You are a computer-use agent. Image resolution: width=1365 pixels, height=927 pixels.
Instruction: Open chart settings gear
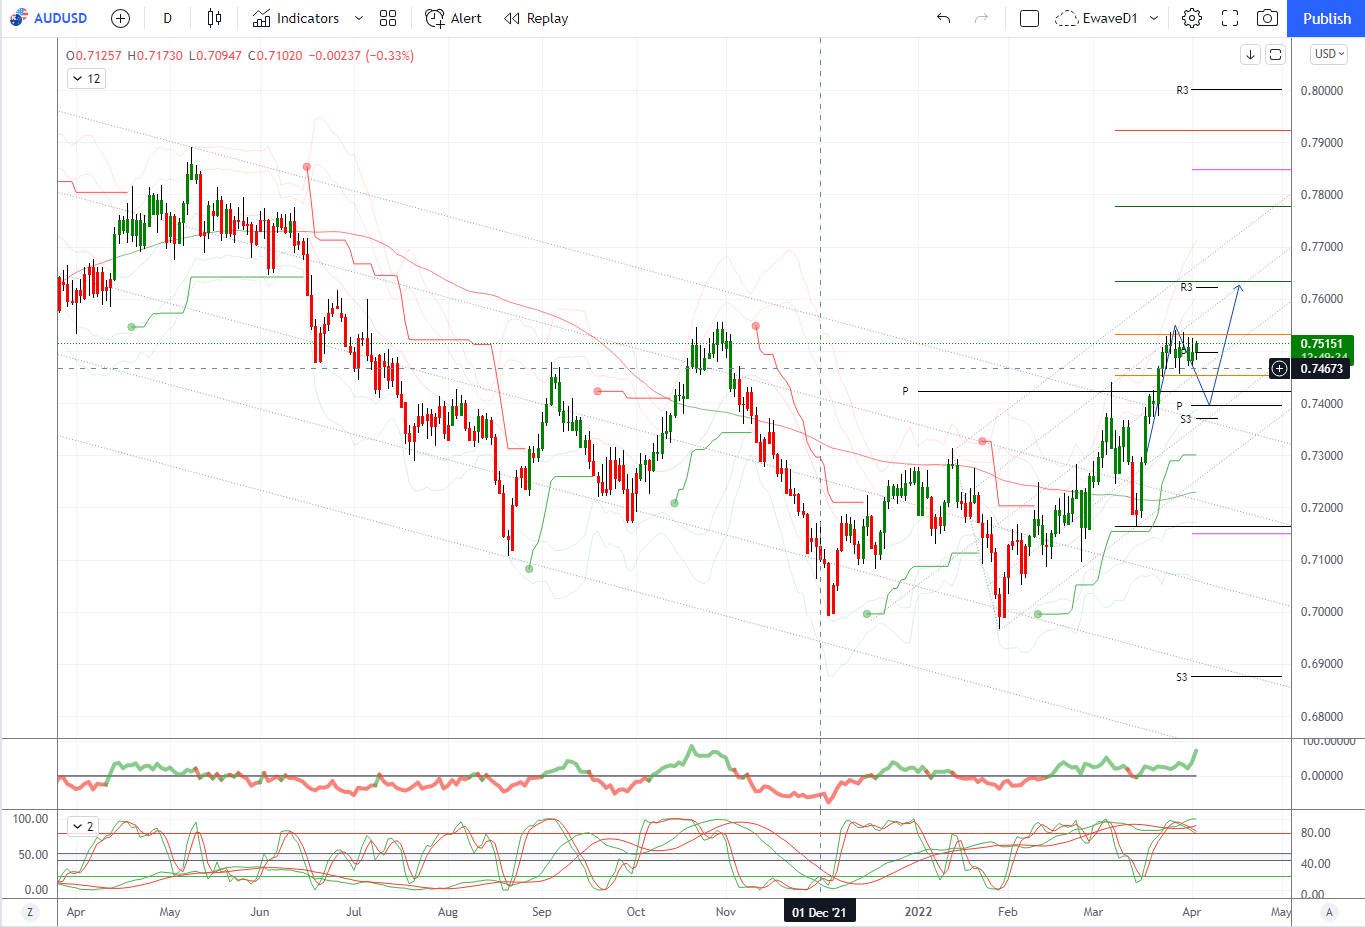[1192, 18]
